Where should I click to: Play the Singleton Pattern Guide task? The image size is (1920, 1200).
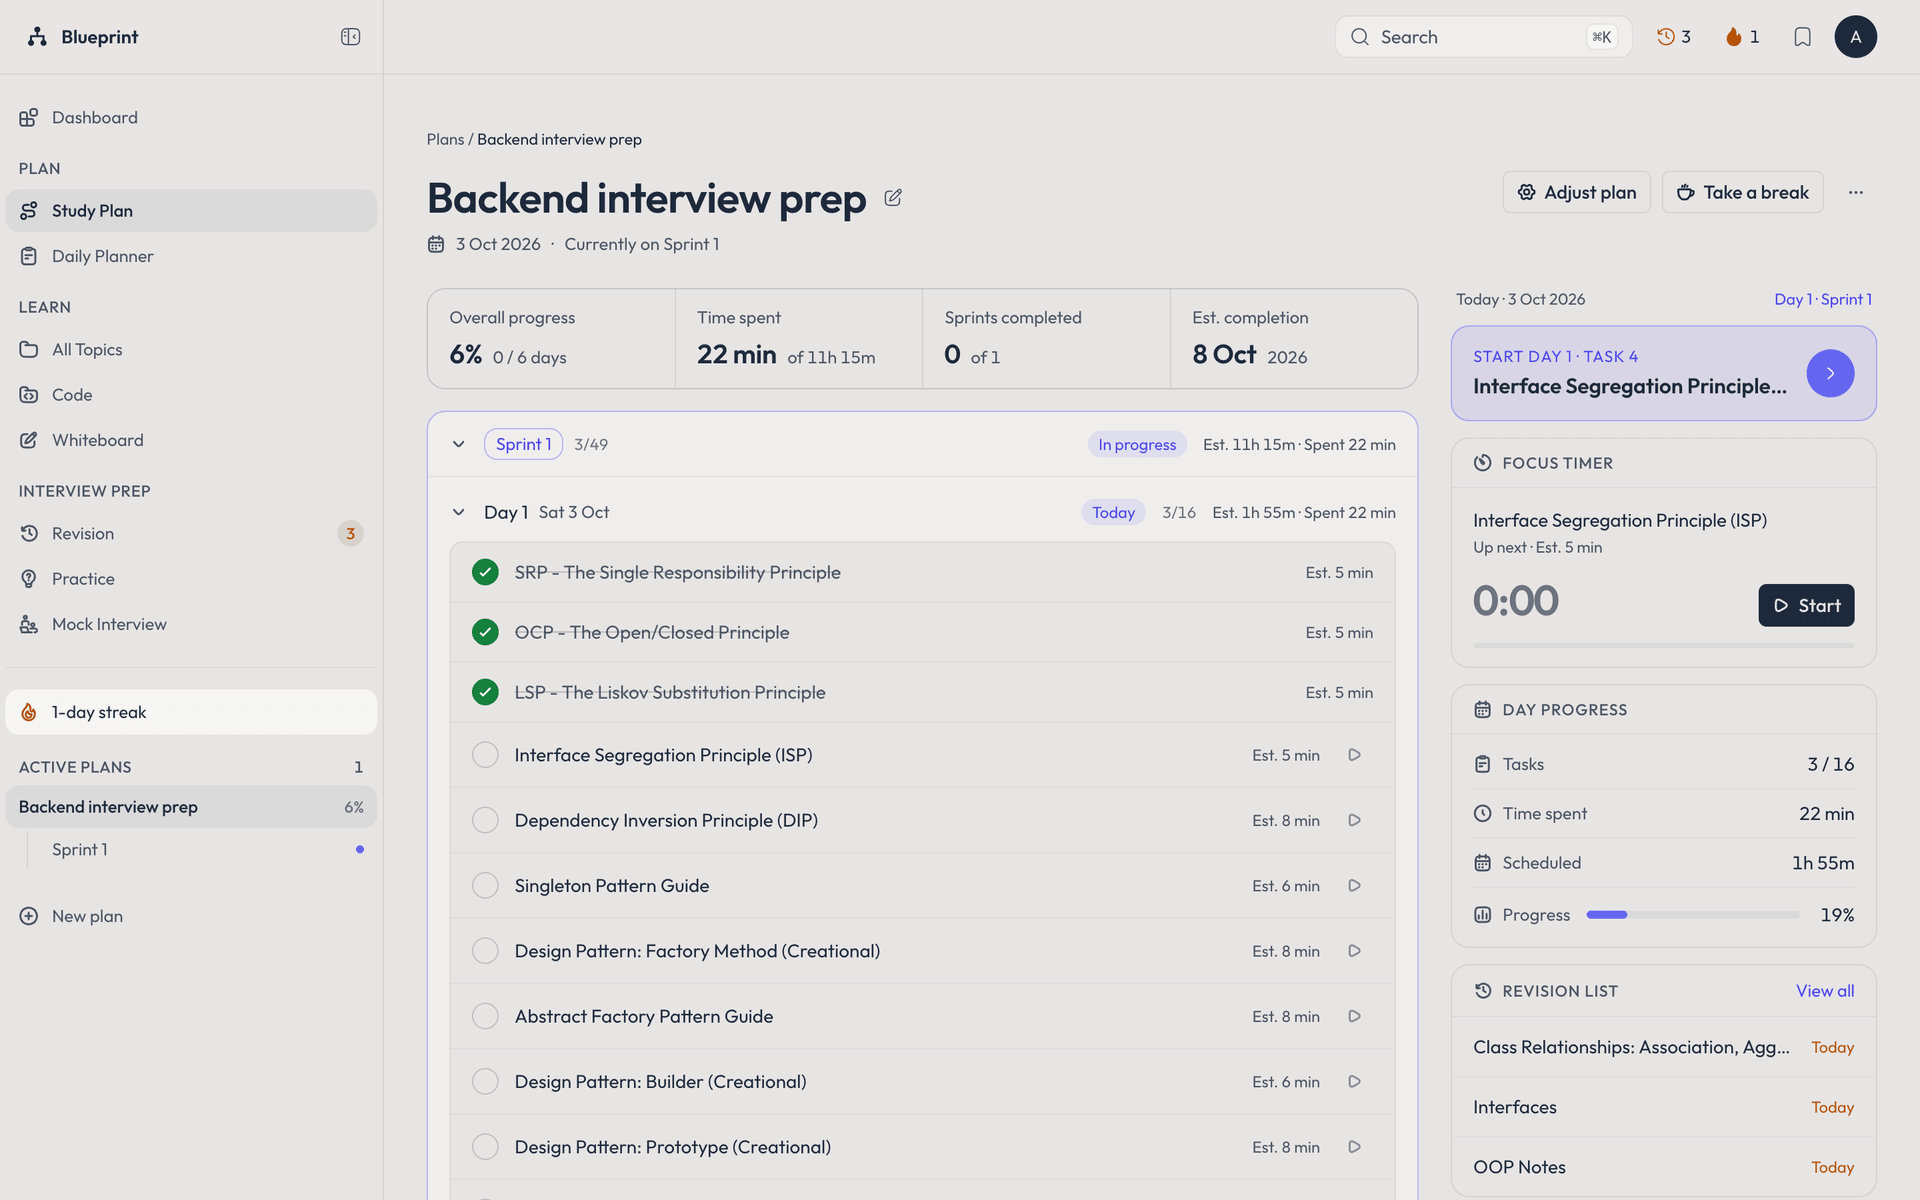click(x=1354, y=886)
